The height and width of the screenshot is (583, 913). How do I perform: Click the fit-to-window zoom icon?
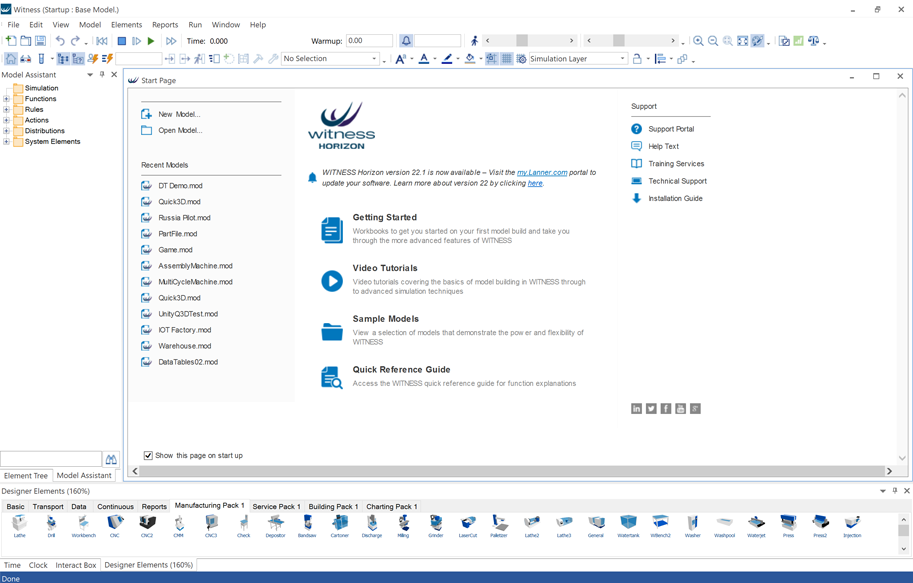coord(742,41)
